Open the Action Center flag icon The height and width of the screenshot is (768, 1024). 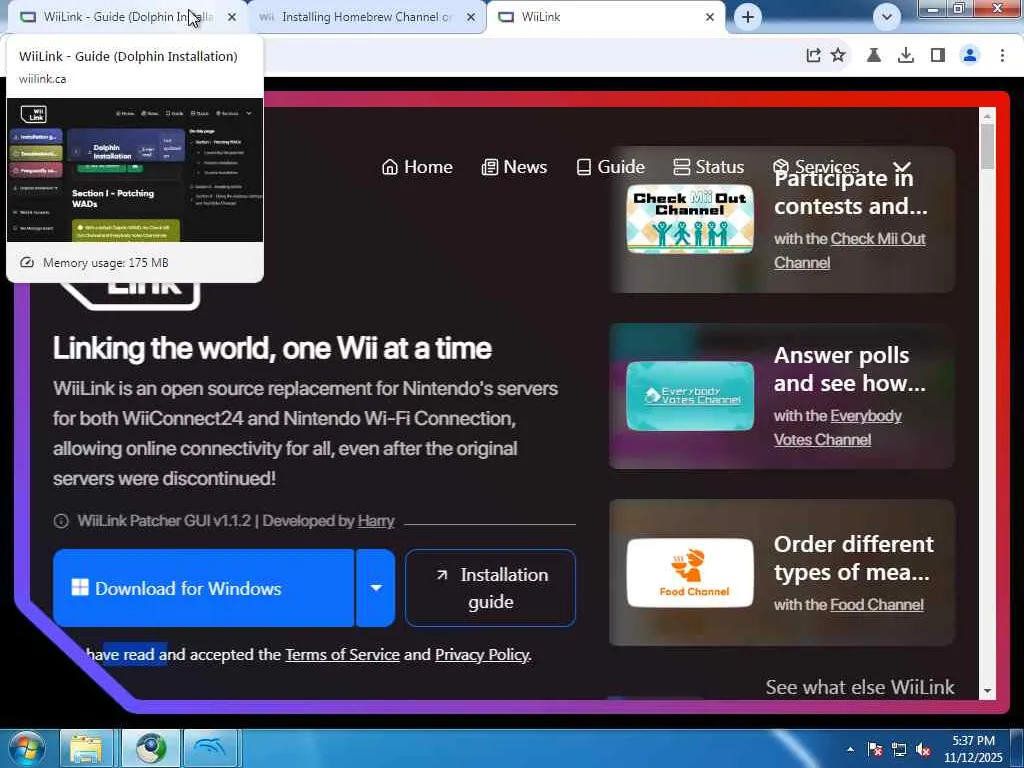[x=874, y=750]
